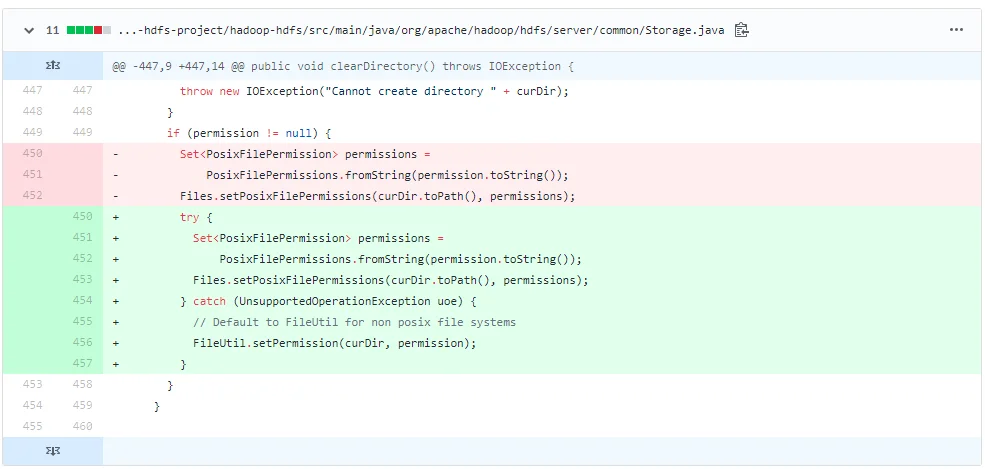Select deleted line number 452
The image size is (985, 469).
point(31,196)
